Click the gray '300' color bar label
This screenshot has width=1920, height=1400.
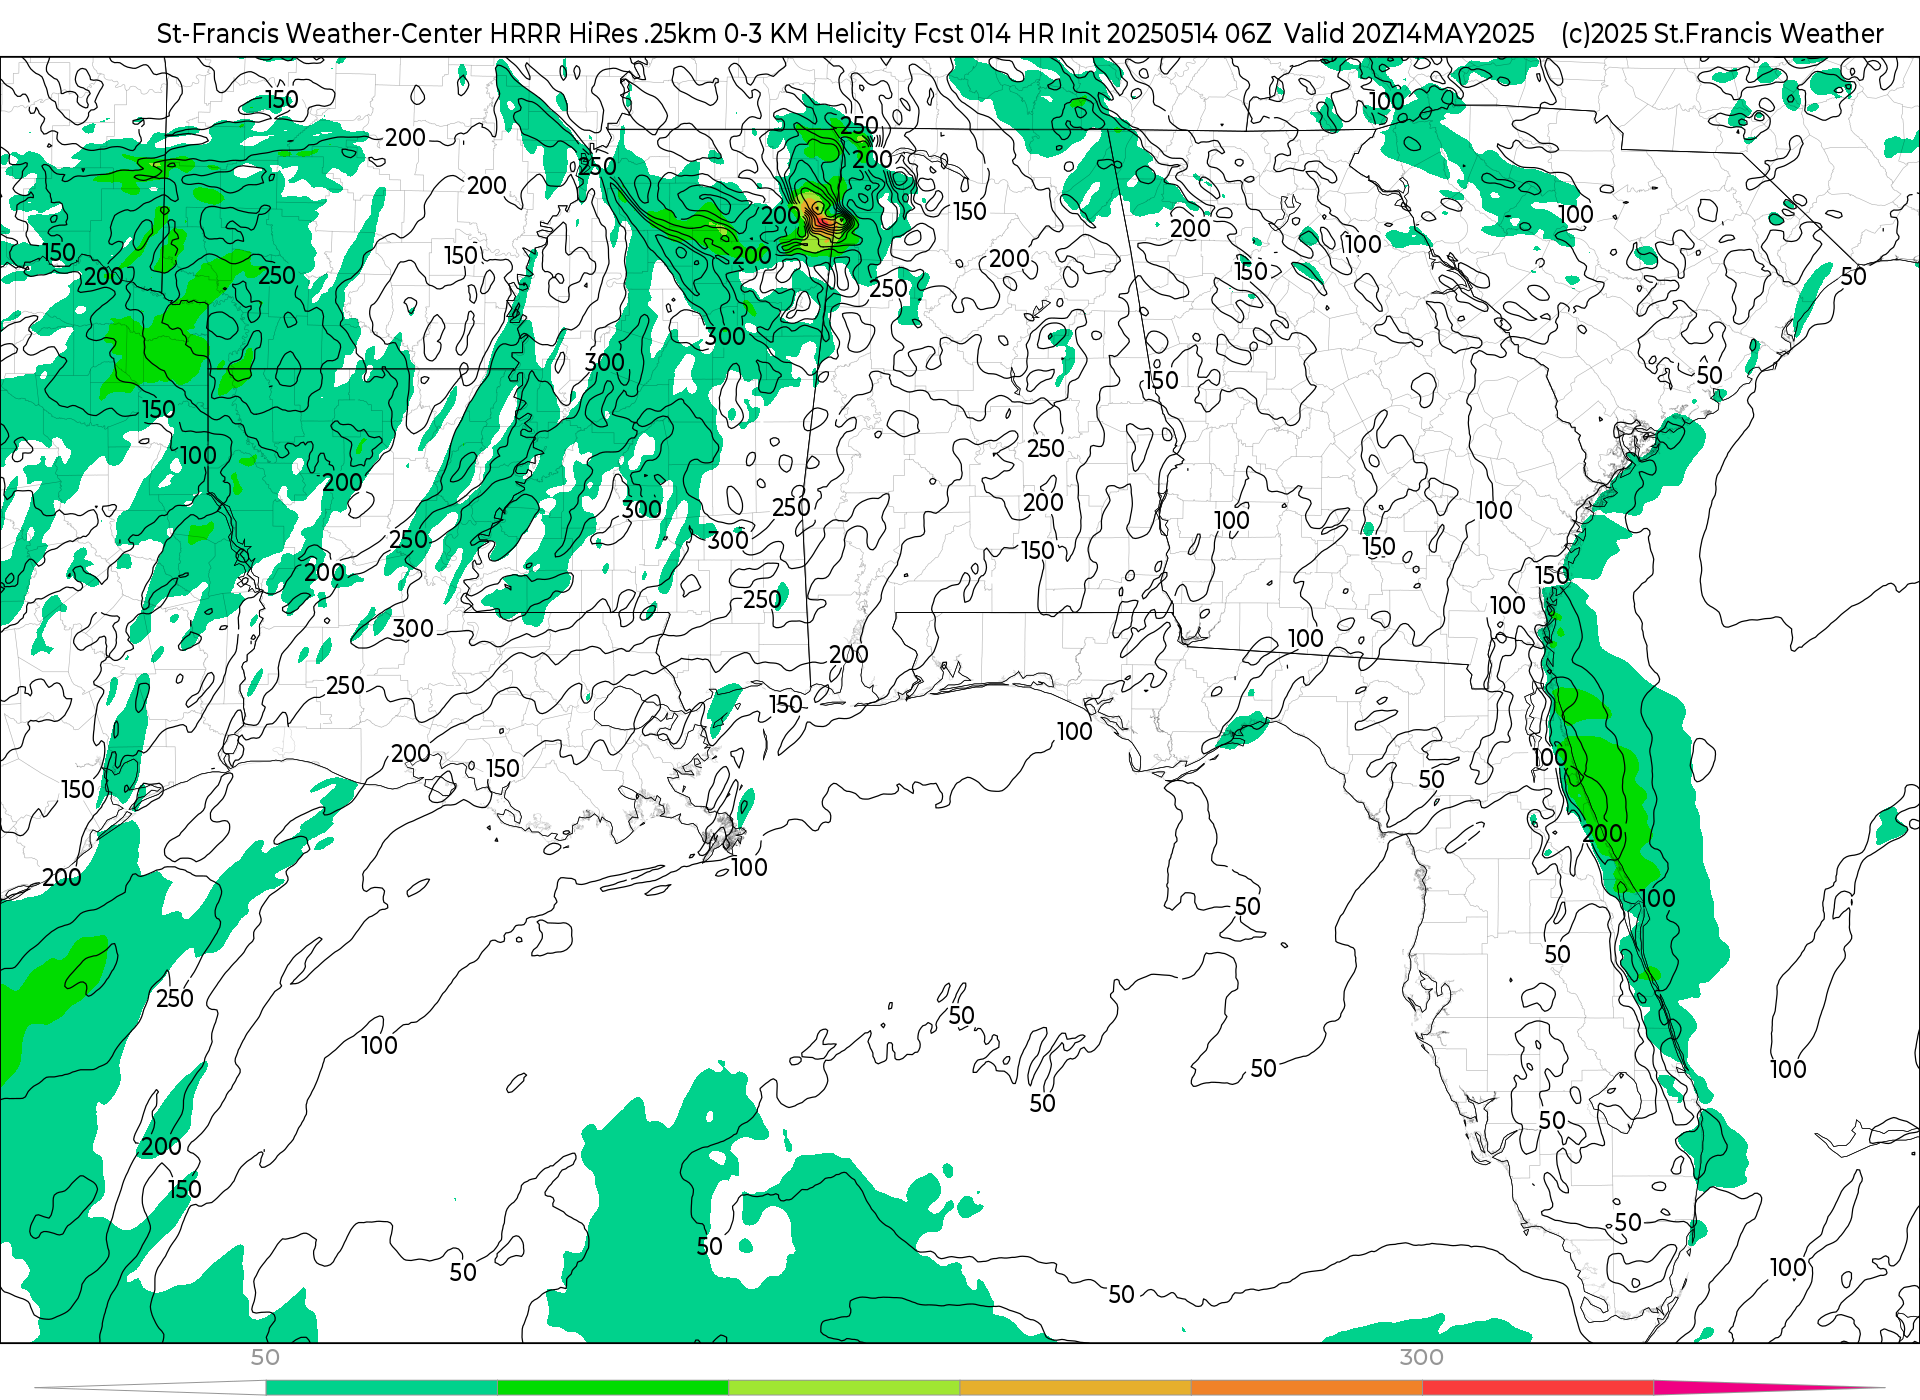pos(1421,1357)
